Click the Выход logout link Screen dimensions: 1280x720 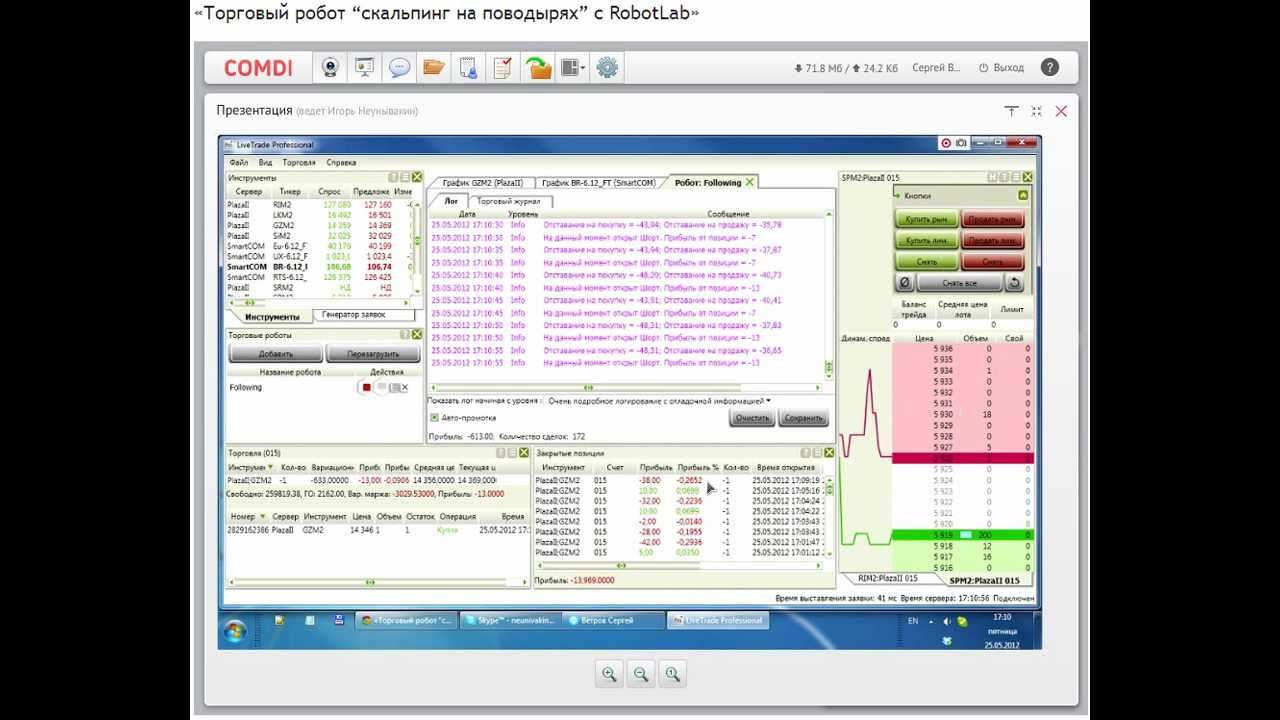point(1002,68)
